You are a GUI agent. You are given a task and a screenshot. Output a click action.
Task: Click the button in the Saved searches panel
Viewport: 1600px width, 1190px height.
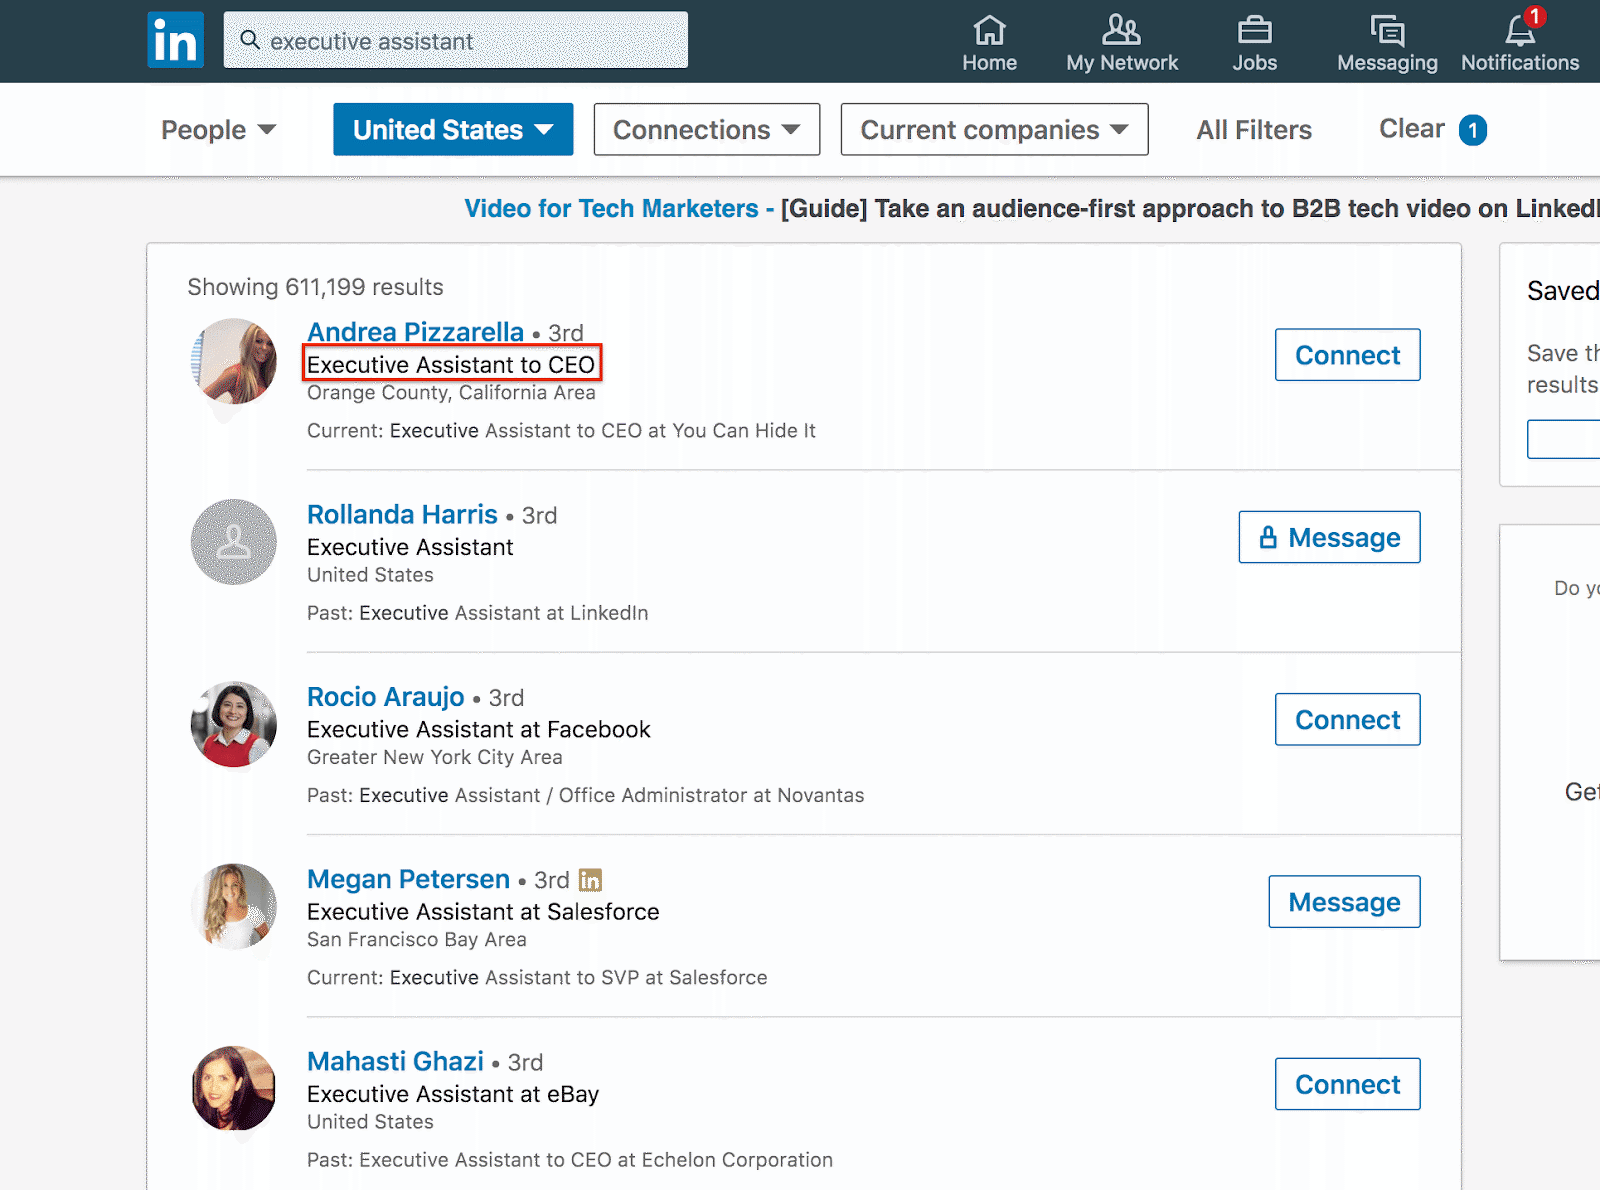tap(1563, 439)
